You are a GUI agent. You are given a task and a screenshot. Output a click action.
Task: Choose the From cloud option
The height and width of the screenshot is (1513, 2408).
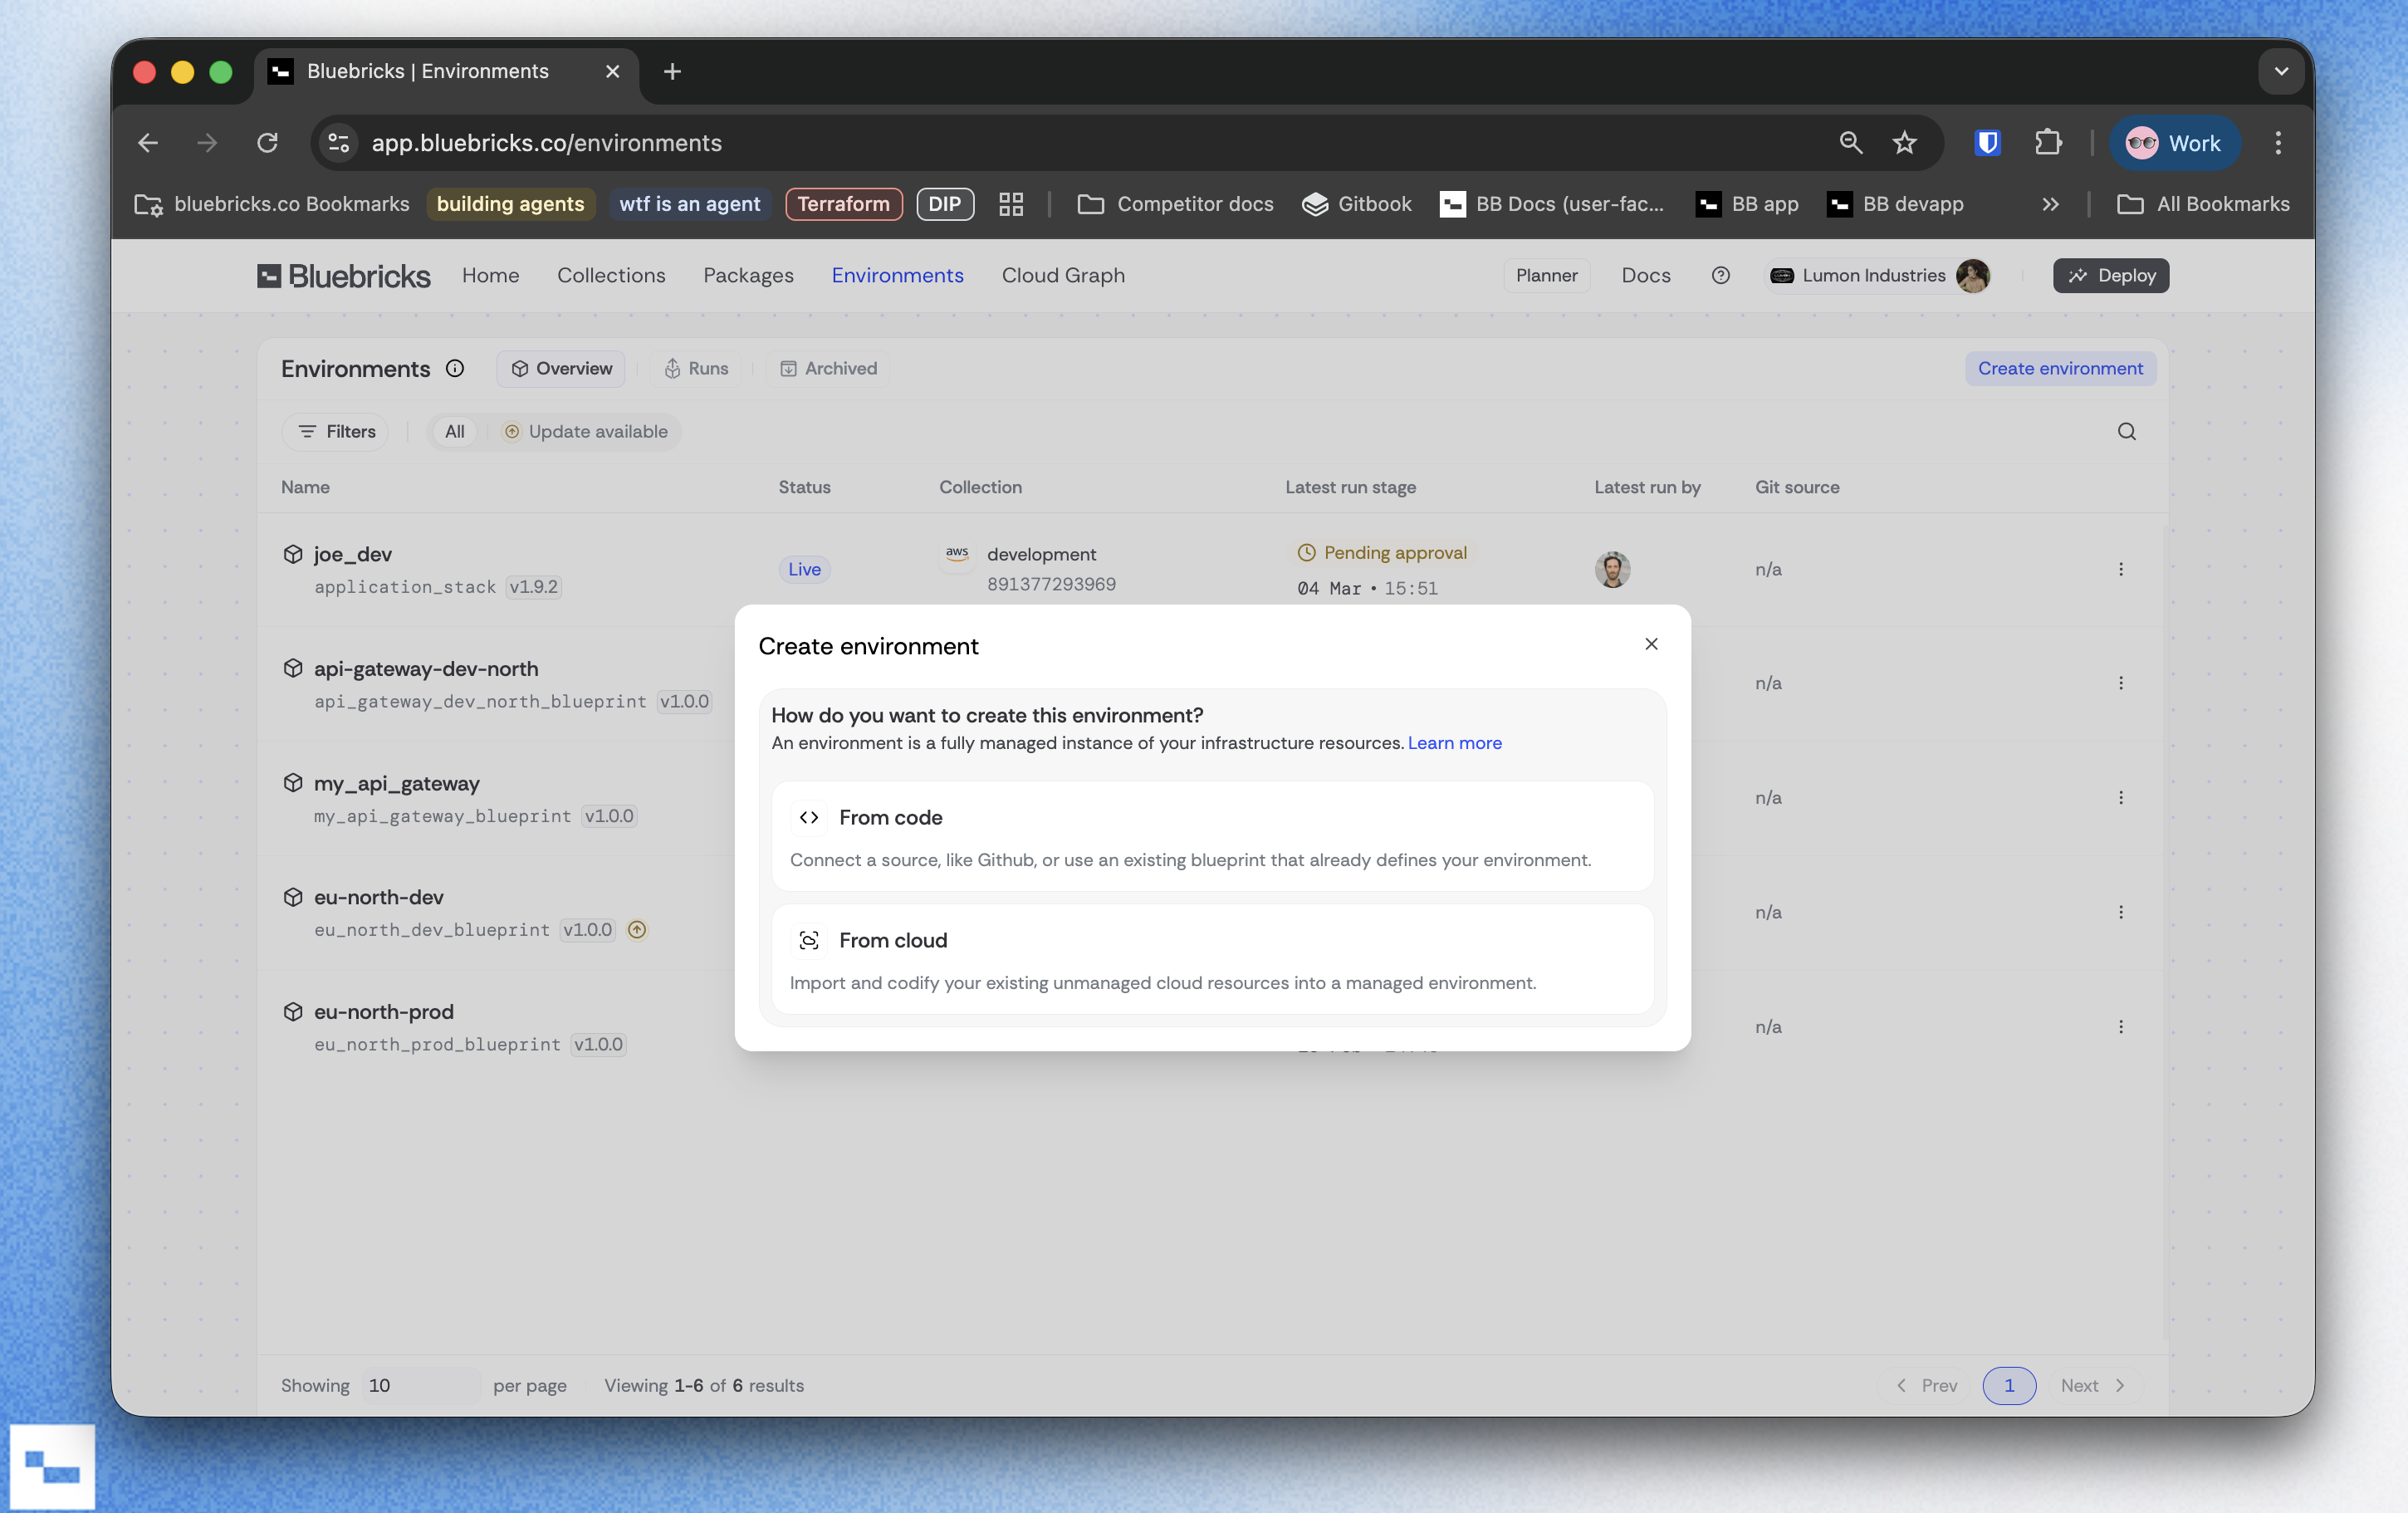pyautogui.click(x=1212, y=959)
